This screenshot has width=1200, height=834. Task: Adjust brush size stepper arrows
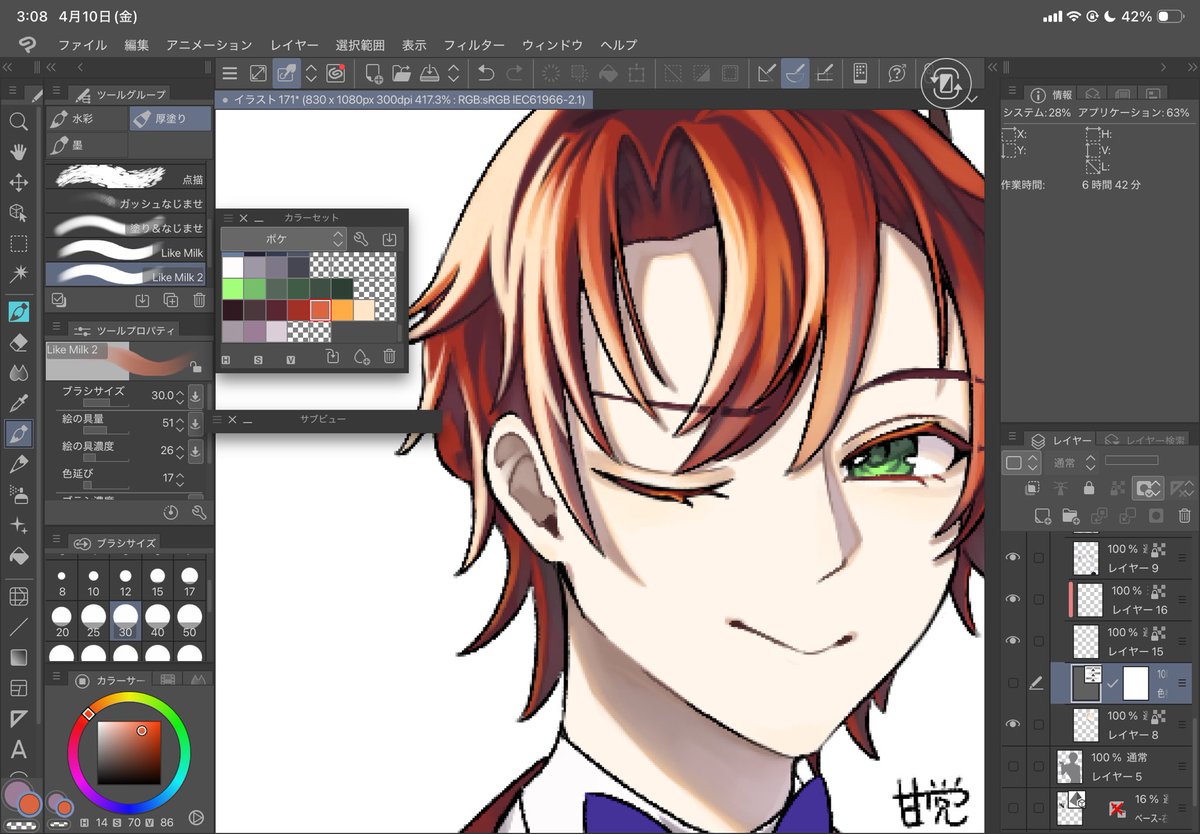tap(181, 396)
